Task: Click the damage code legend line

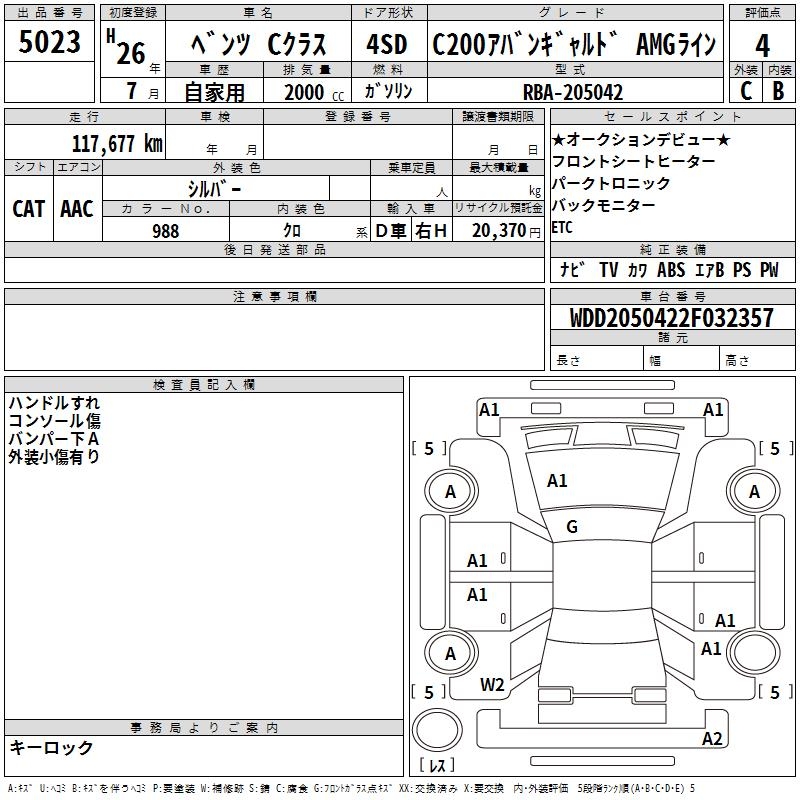Action: tap(351, 788)
